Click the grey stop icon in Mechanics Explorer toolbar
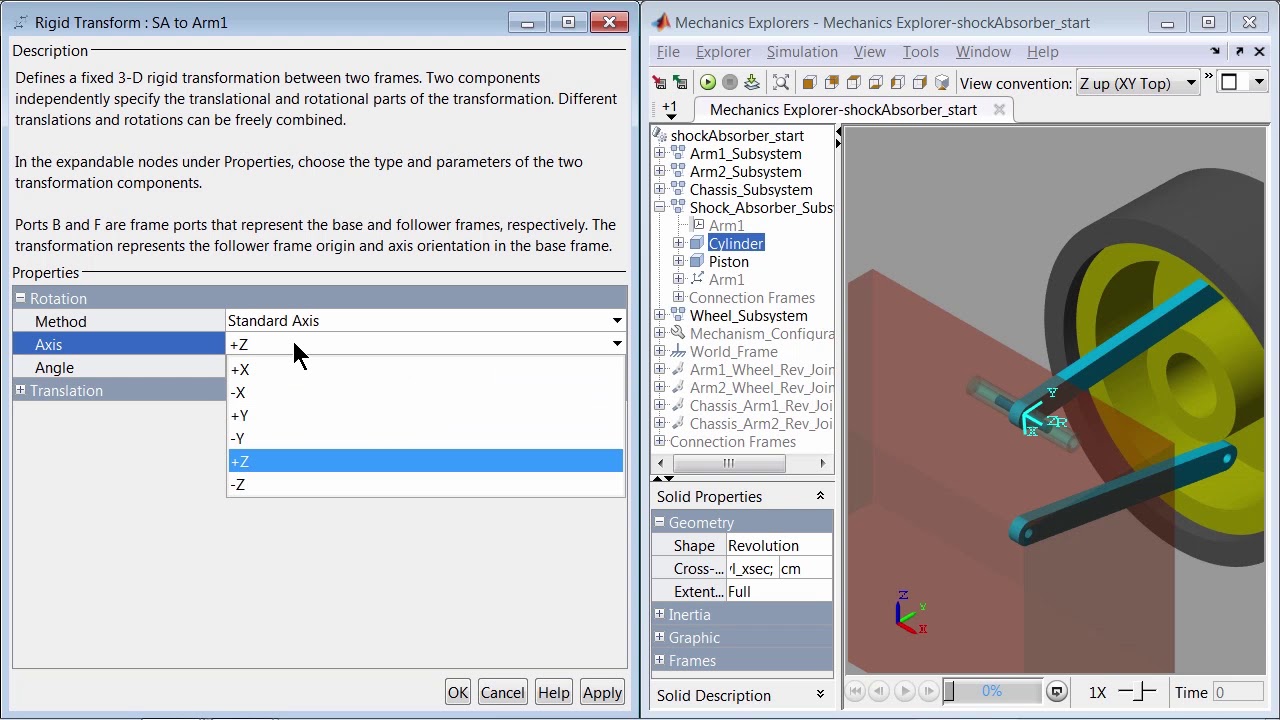 pos(730,83)
